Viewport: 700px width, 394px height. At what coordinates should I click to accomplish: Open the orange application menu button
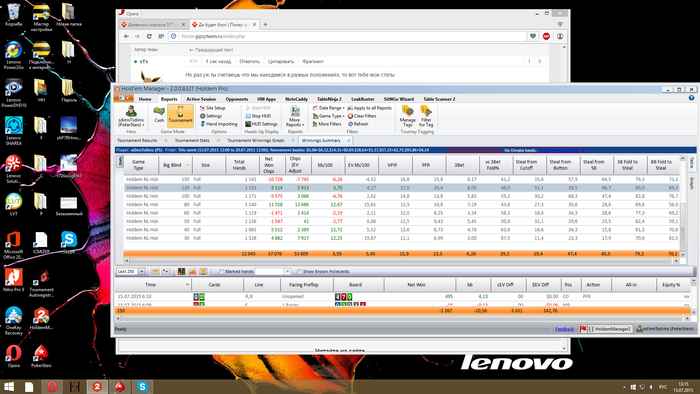click(123, 98)
